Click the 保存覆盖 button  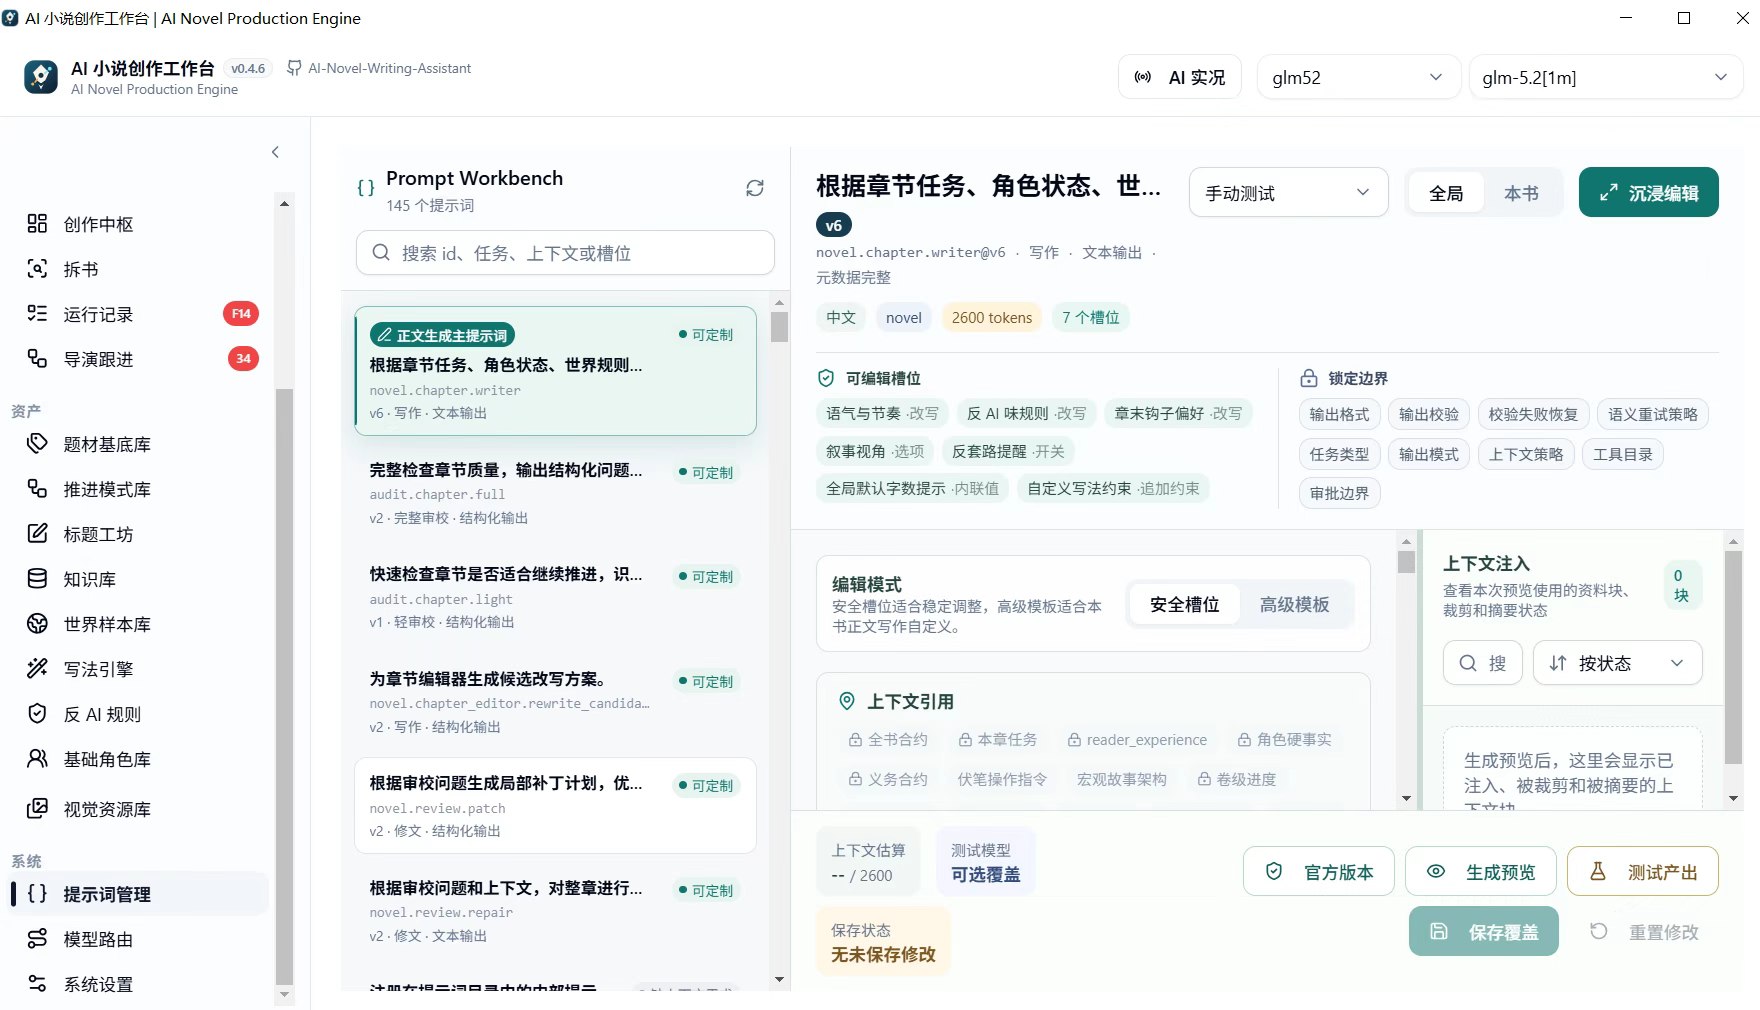(x=1484, y=931)
